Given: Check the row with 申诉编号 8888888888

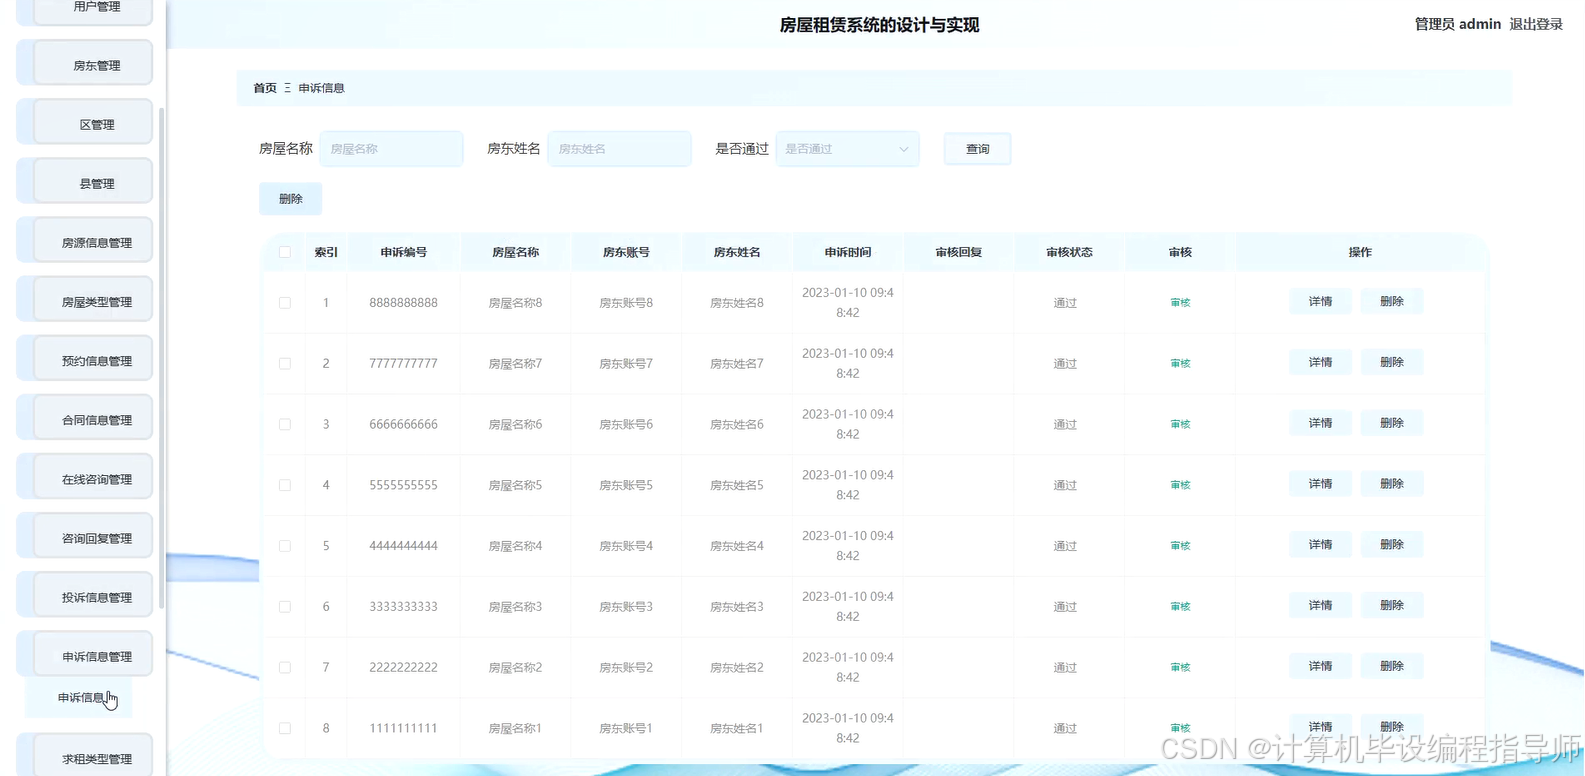Looking at the screenshot, I should click(285, 303).
